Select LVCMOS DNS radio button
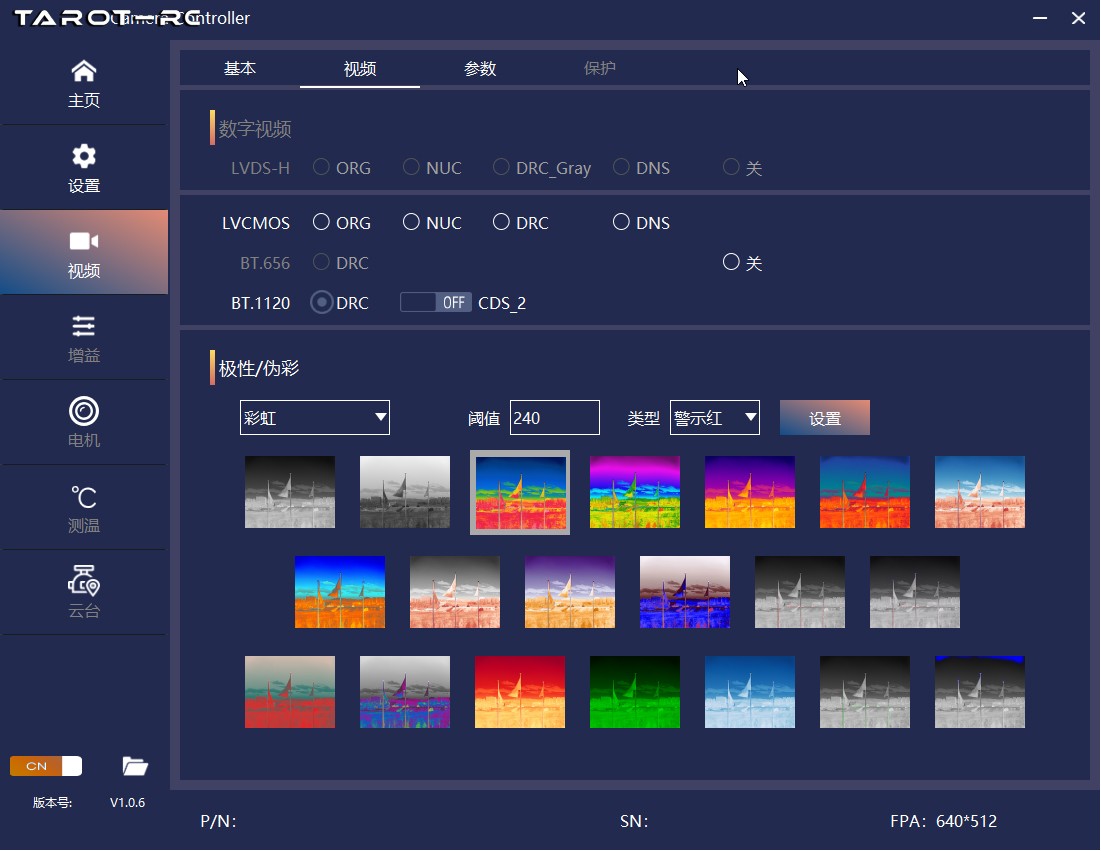The width and height of the screenshot is (1101, 851). 621,222
